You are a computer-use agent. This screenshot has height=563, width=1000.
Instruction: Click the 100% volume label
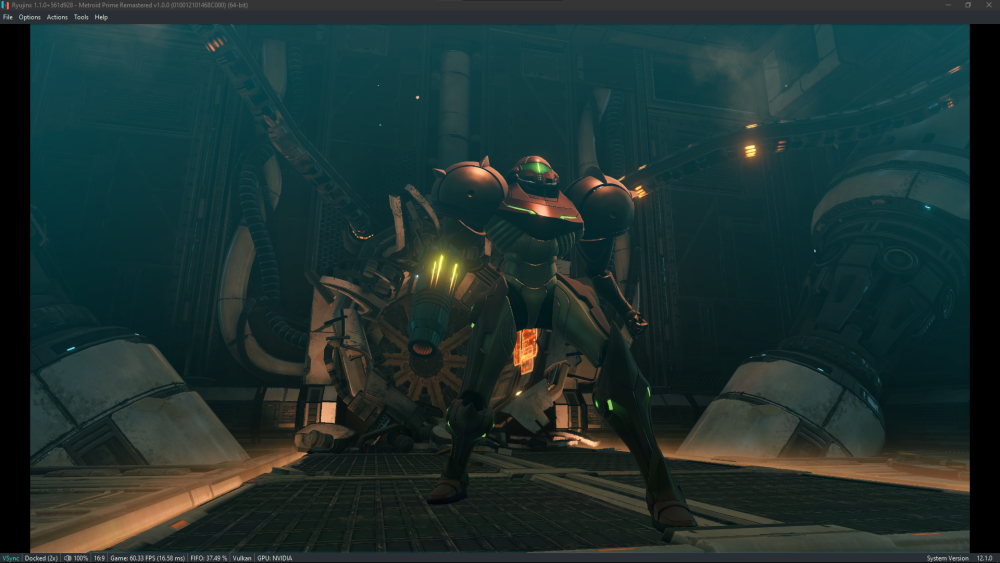point(81,558)
